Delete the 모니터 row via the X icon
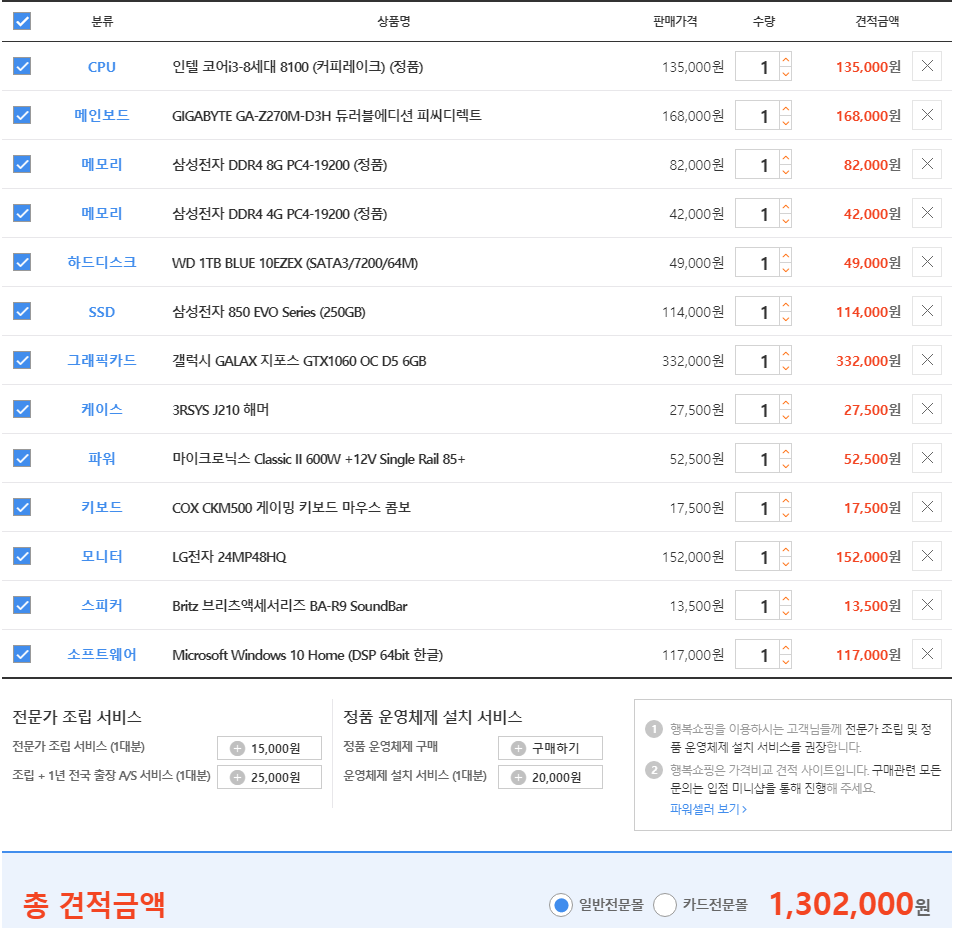Viewport: 953px width, 928px height. coord(927,556)
